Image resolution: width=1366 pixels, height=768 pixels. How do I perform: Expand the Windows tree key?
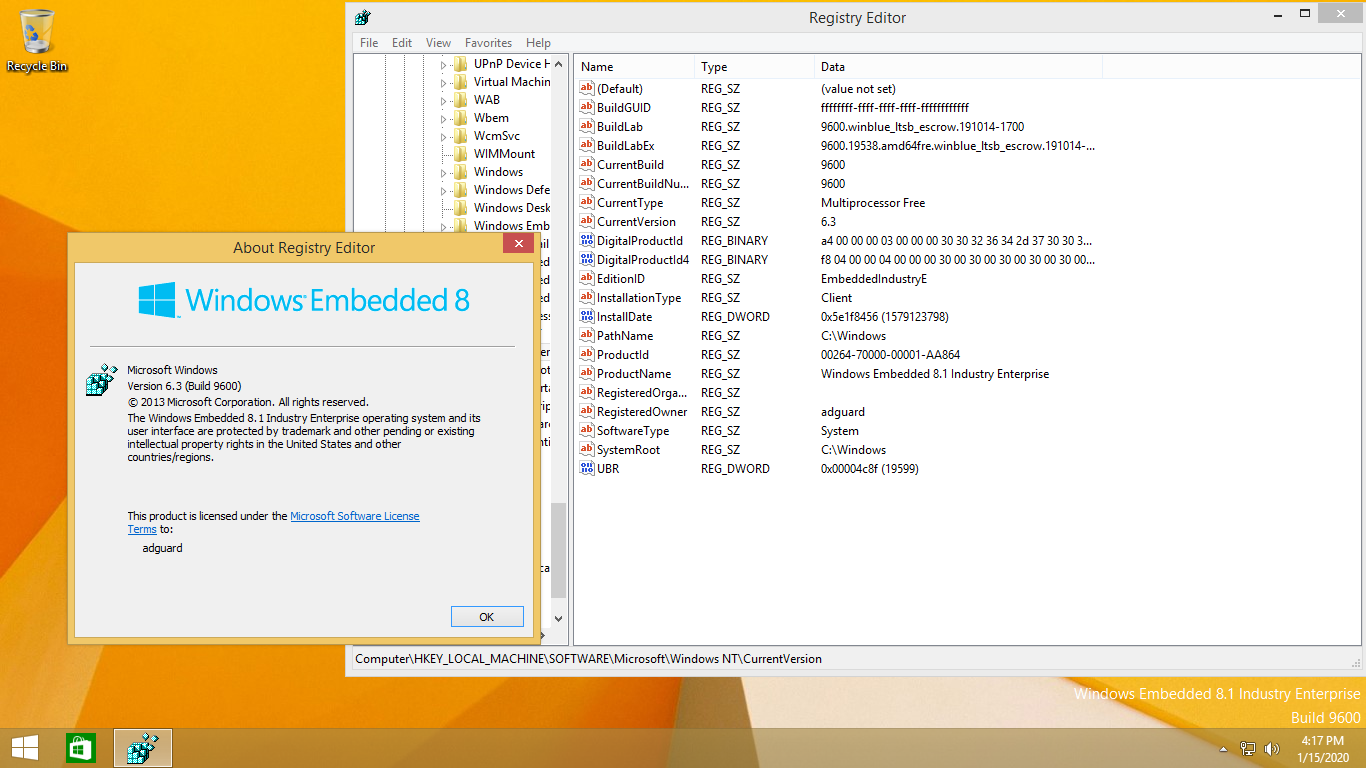click(x=444, y=172)
